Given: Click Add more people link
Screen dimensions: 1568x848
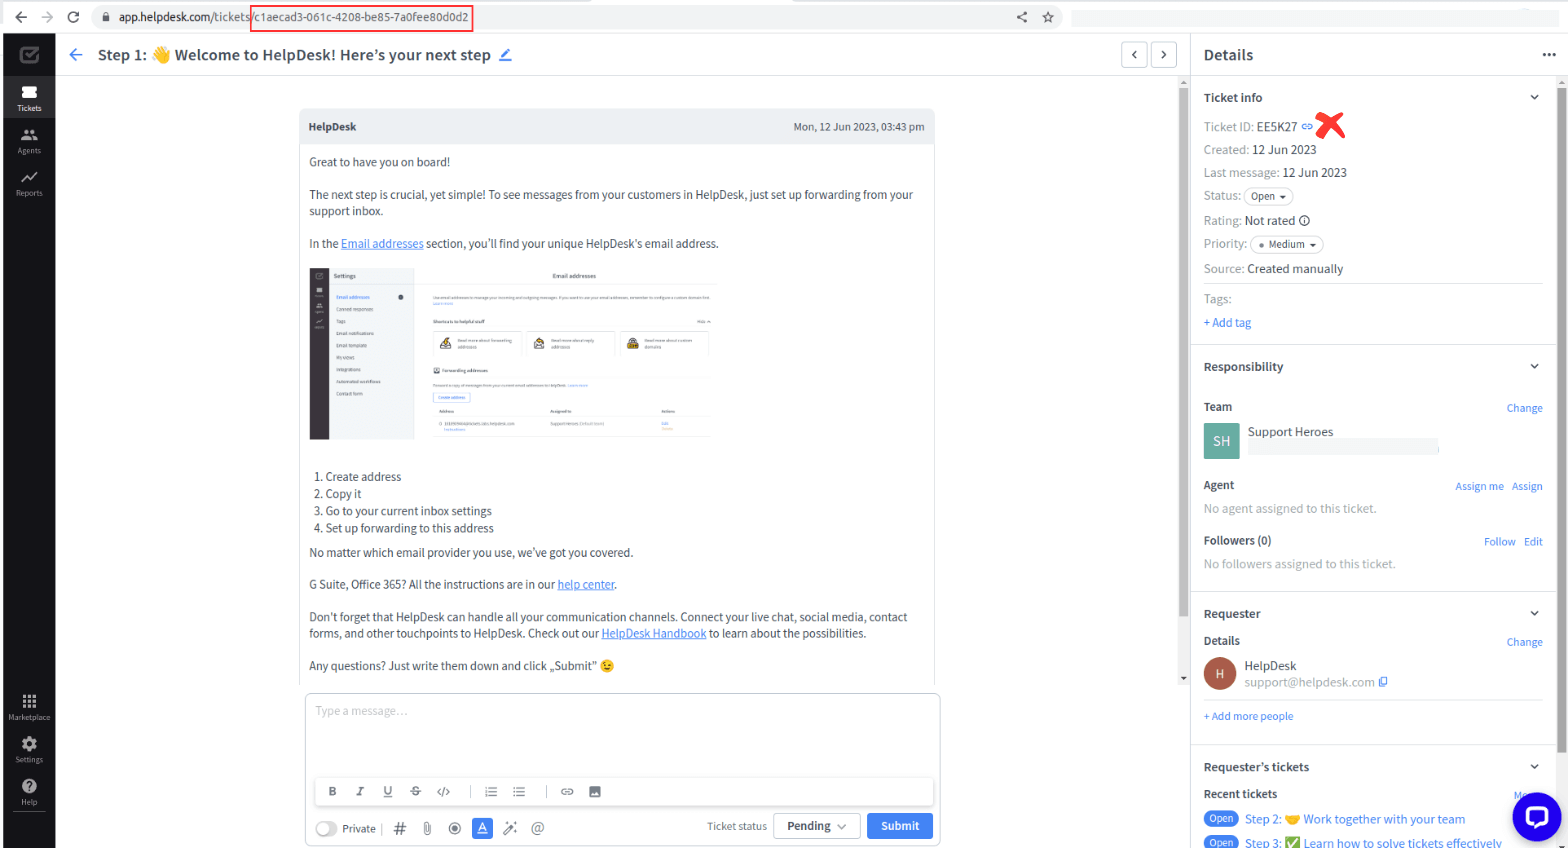Looking at the screenshot, I should tap(1248, 716).
